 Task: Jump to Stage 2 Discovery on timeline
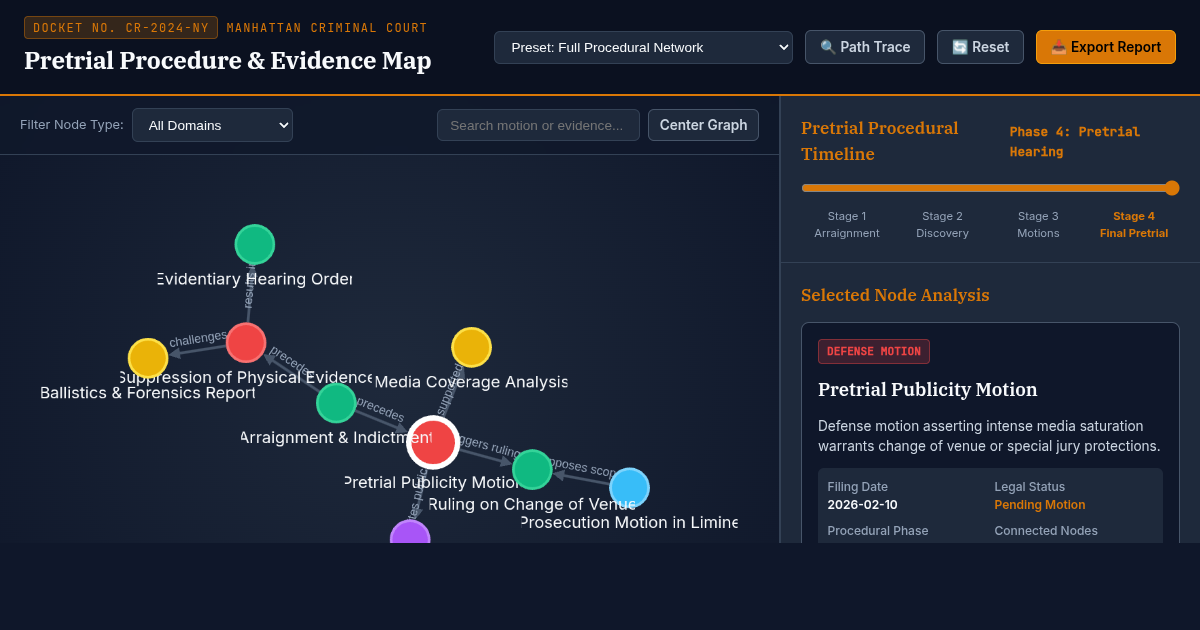pyautogui.click(x=942, y=224)
